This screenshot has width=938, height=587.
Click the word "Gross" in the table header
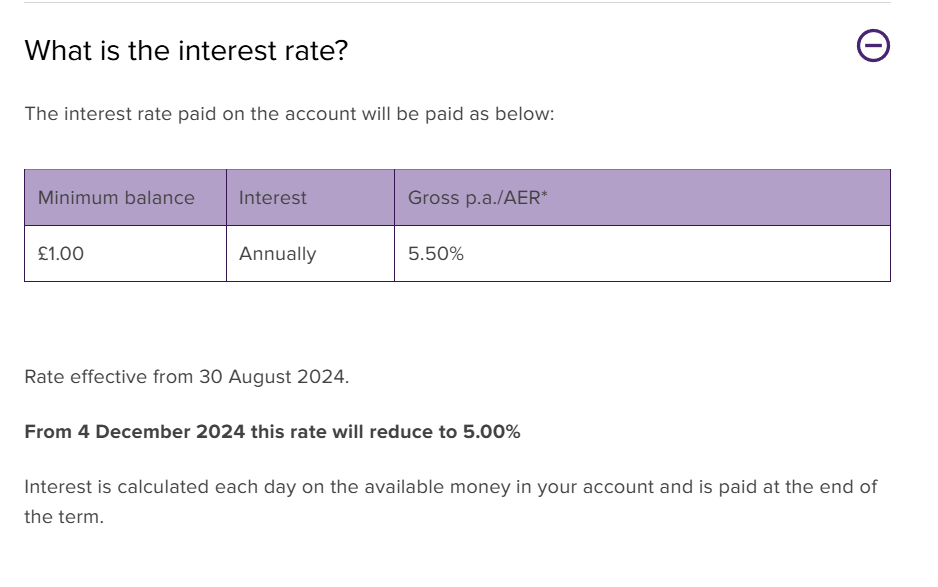[x=434, y=197]
